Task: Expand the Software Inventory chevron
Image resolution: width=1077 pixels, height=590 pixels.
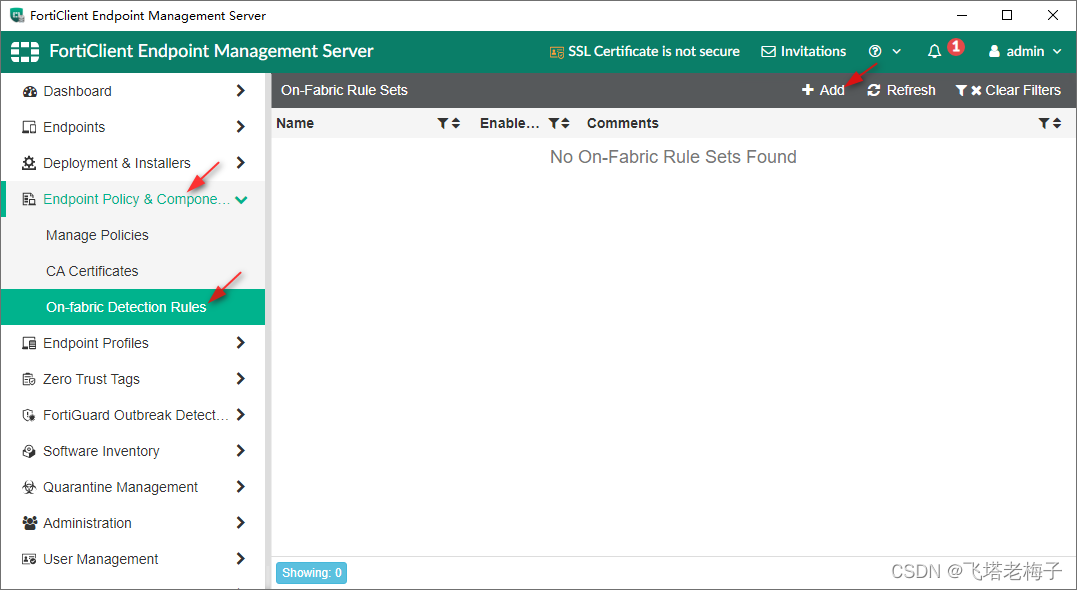Action: point(240,451)
